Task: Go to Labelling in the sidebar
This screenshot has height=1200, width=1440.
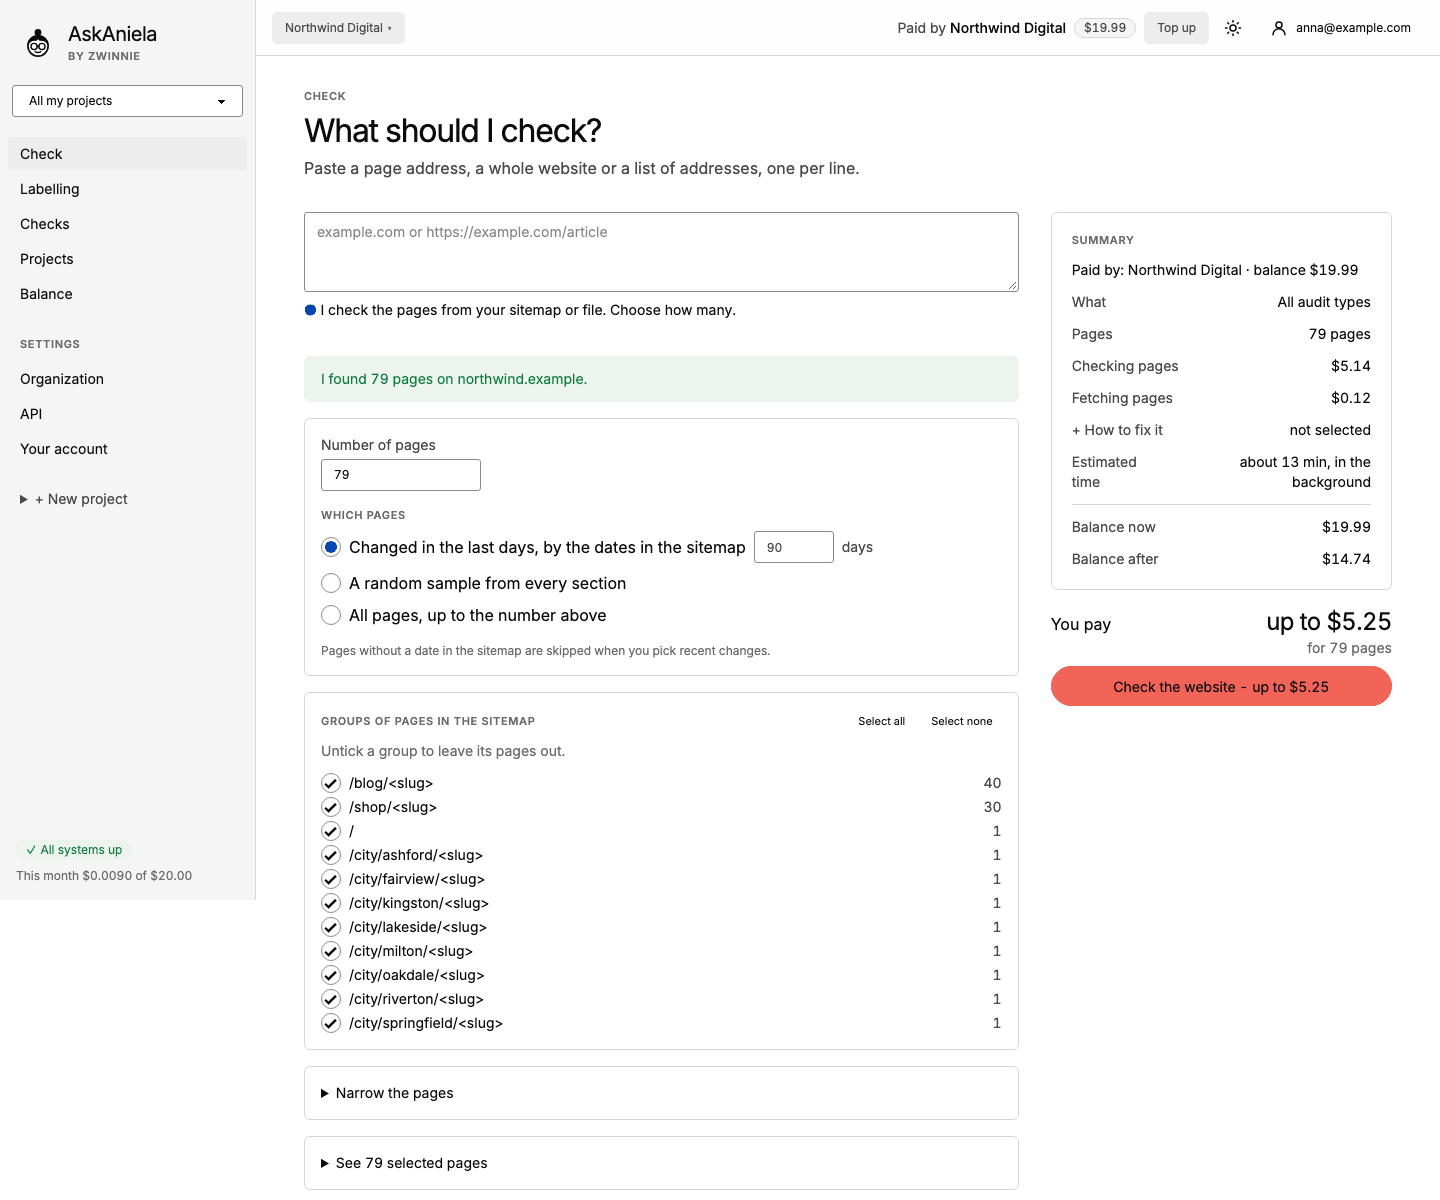Action: point(127,189)
